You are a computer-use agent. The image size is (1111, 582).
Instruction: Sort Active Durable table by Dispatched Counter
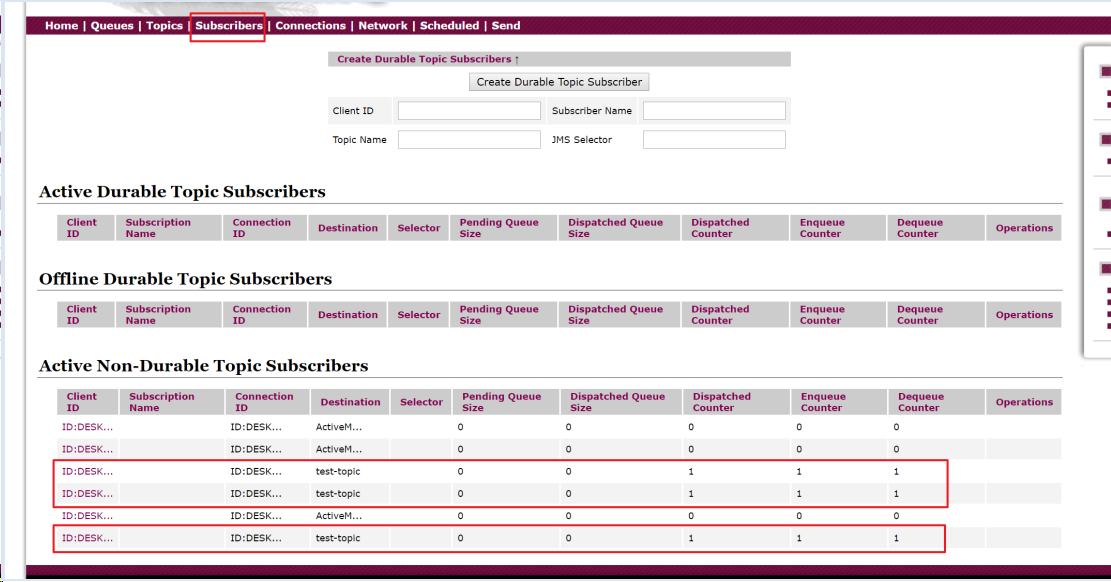click(x=735, y=228)
